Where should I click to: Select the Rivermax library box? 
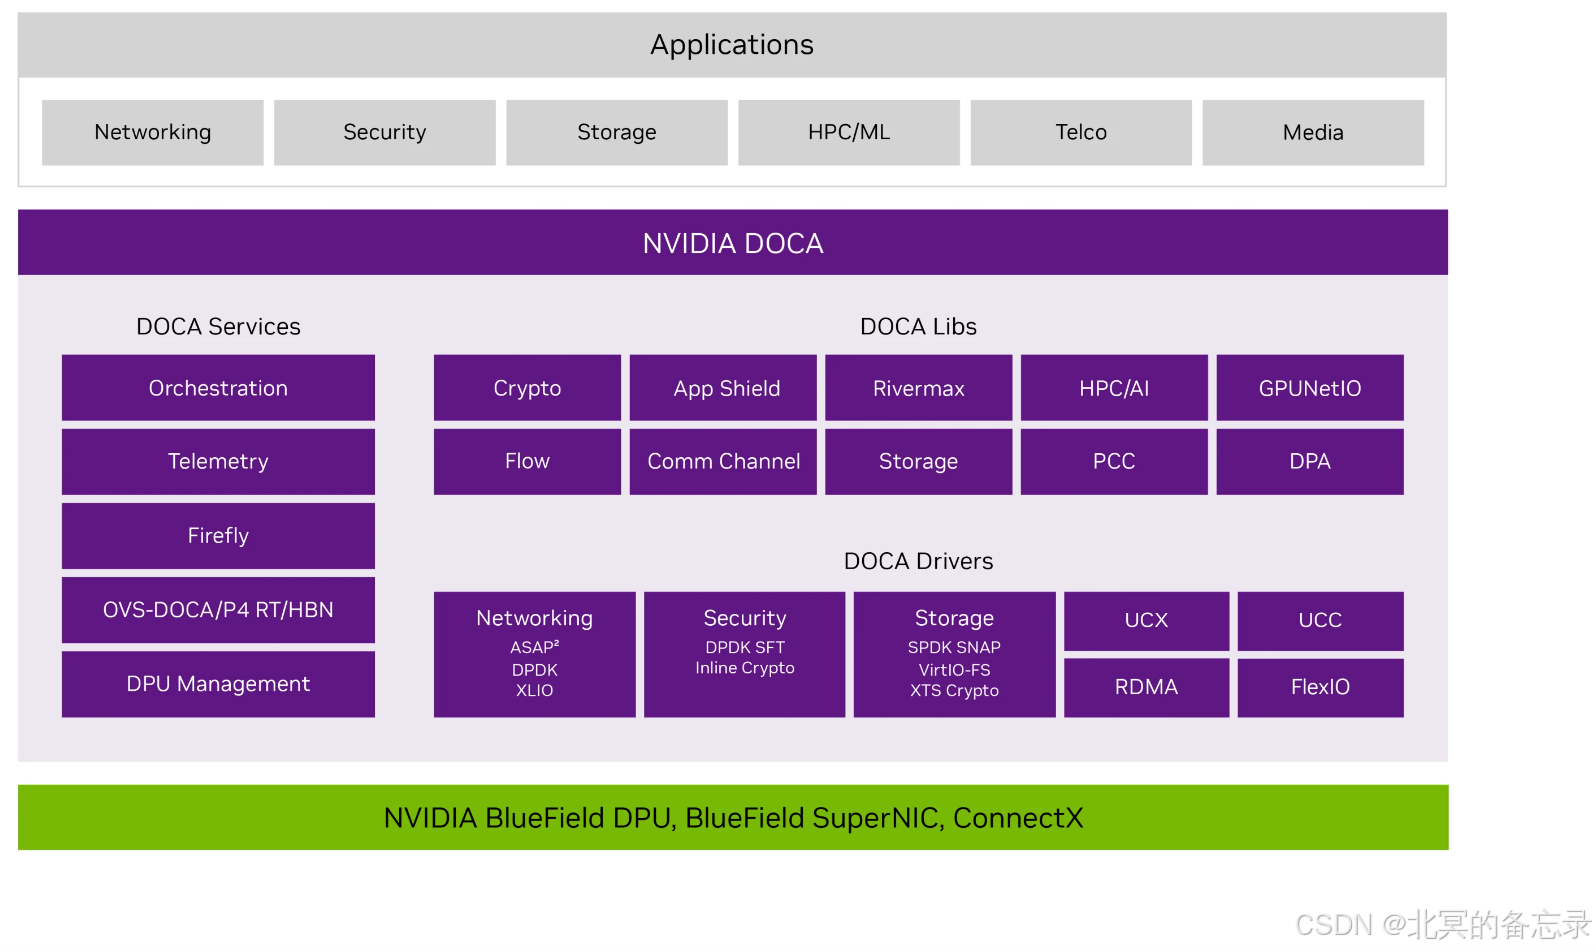pos(918,388)
